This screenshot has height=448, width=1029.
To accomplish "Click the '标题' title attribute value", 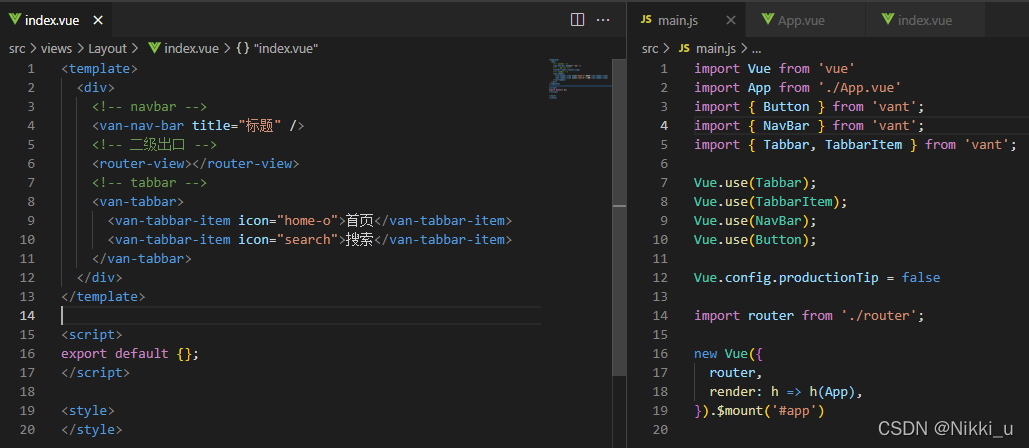I will click(261, 125).
